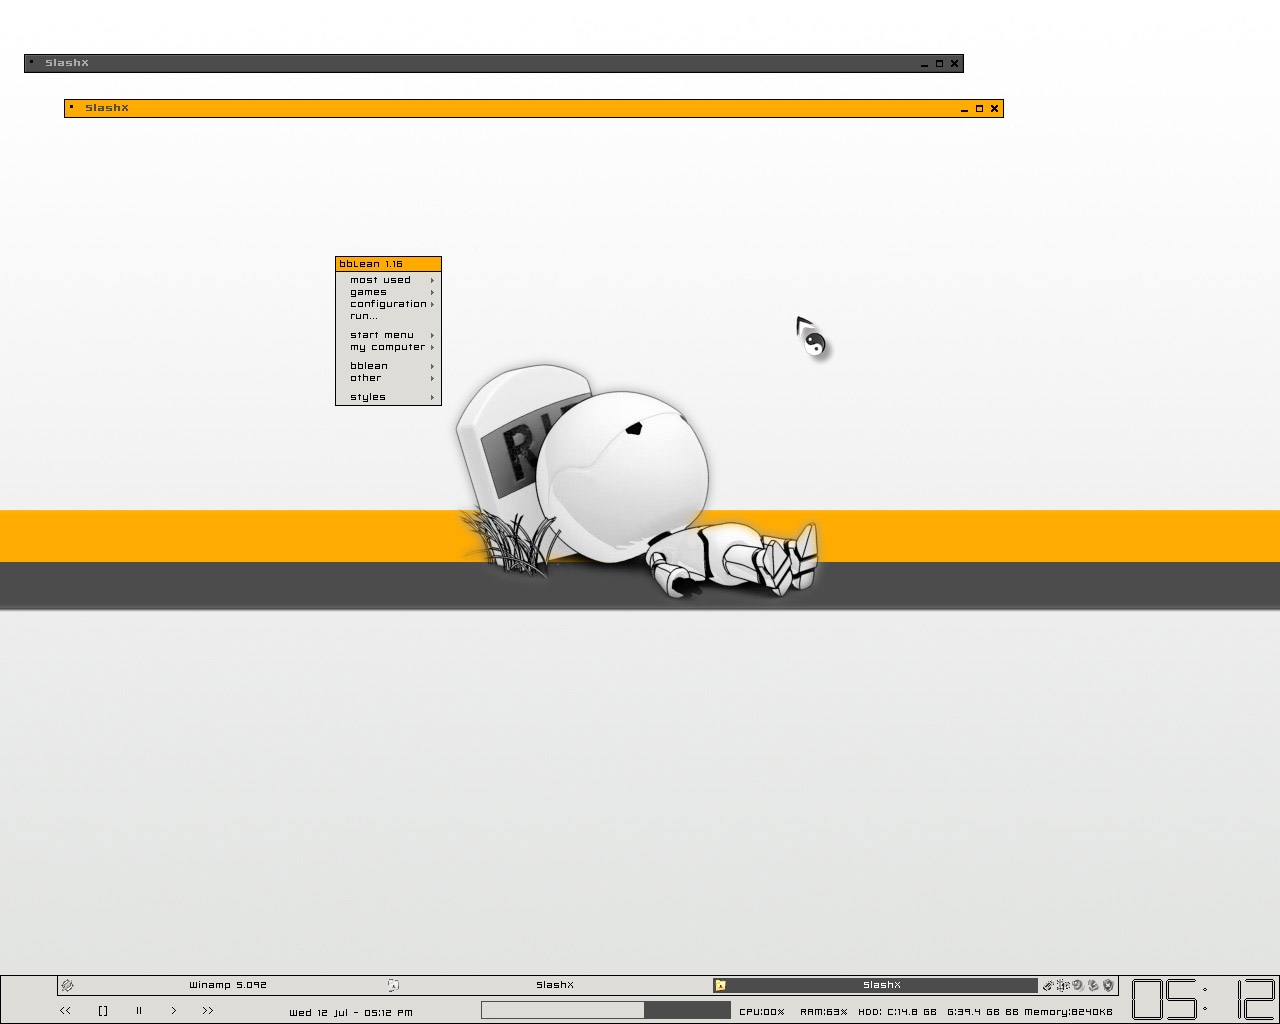Click the Winamp seek progress bar
Viewport: 1280px width, 1024px height.
click(x=605, y=1011)
